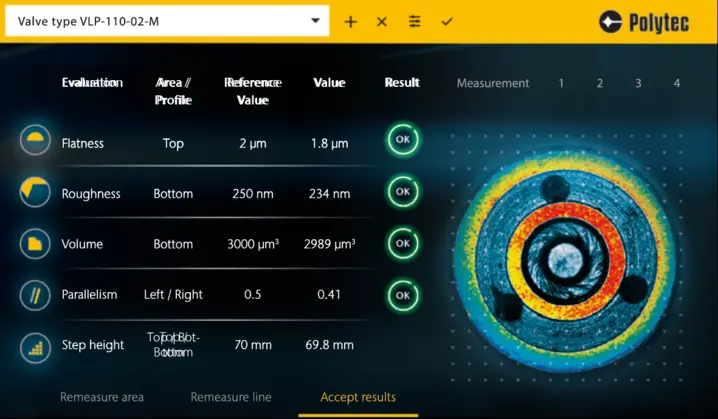Click Accept results
The width and height of the screenshot is (718, 419).
tap(358, 397)
